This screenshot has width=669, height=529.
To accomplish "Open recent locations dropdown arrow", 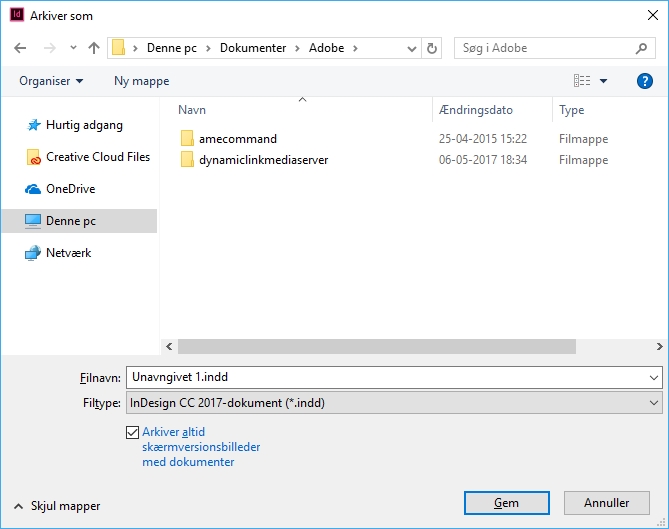I will 73,48.
